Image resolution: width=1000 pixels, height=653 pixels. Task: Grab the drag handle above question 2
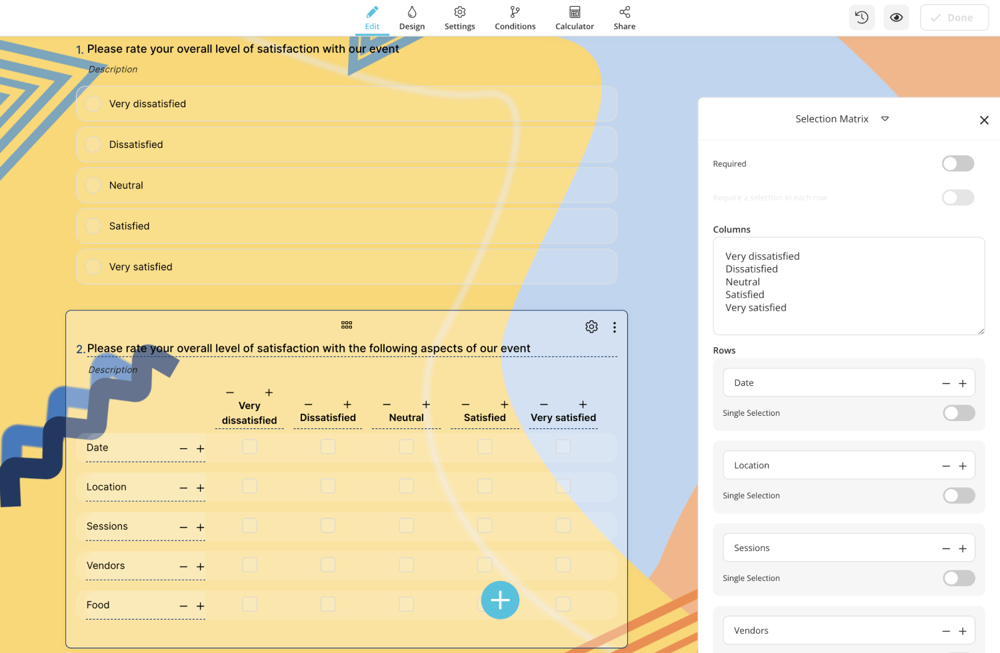[346, 325]
